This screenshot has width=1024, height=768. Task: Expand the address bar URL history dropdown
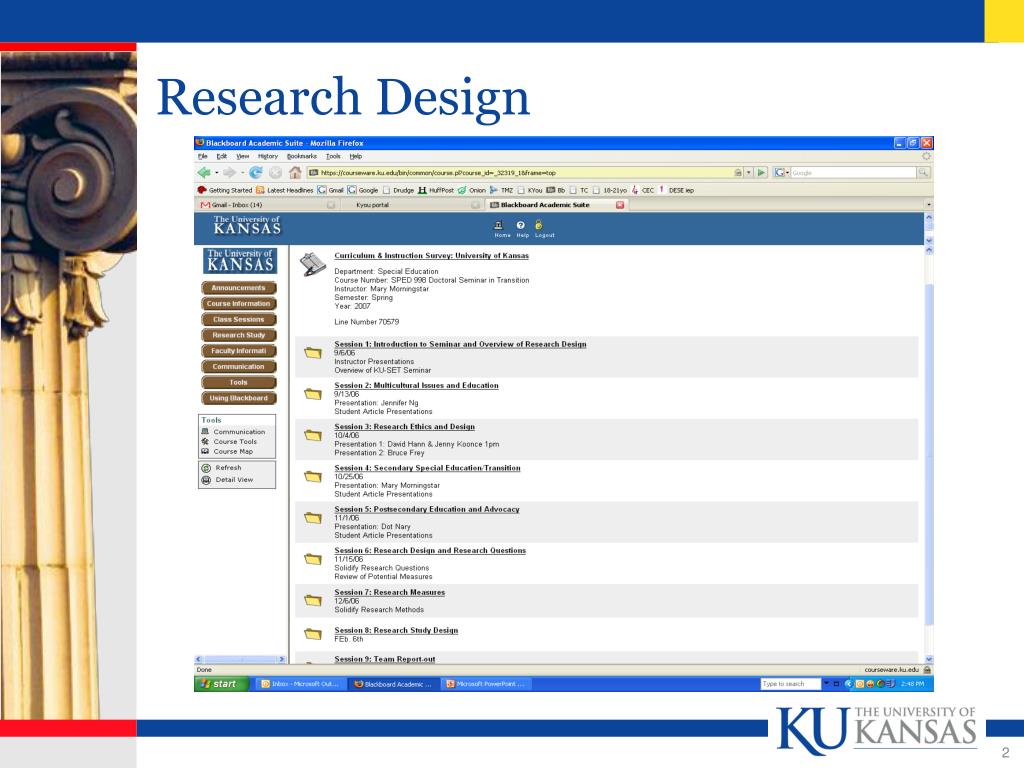[748, 172]
